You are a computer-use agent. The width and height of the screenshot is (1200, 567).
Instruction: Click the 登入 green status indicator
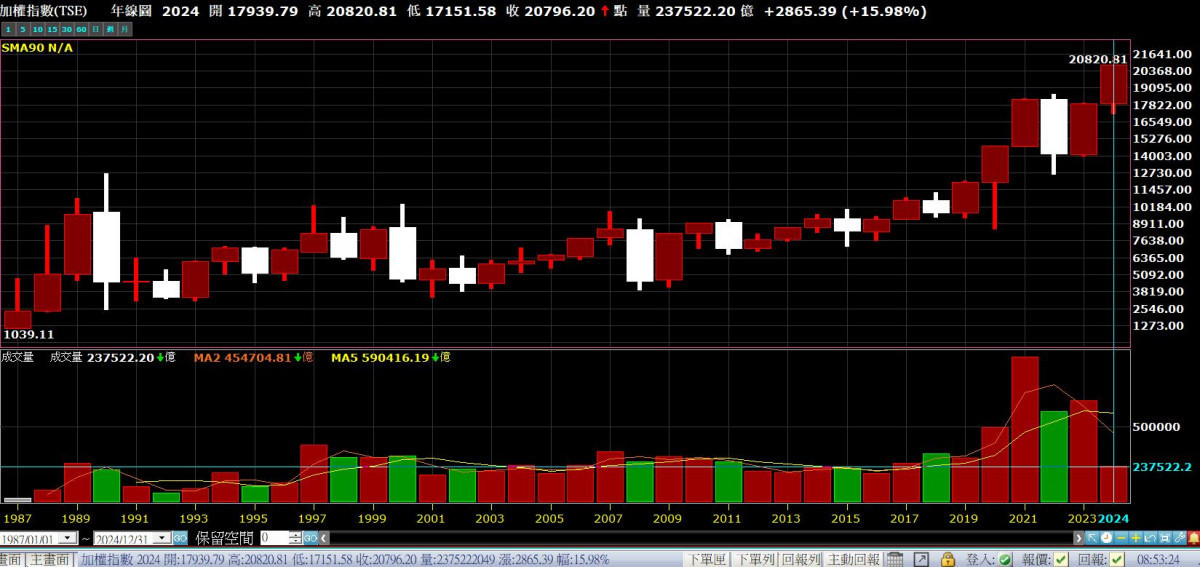(x=1005, y=559)
